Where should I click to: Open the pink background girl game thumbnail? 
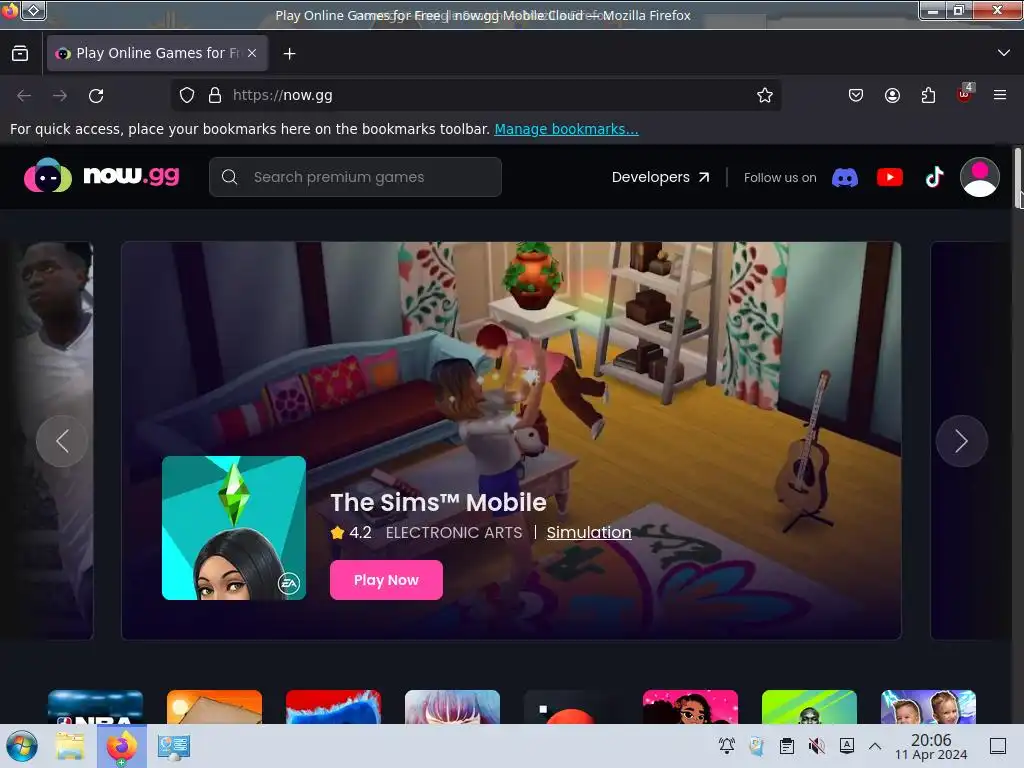(690, 707)
